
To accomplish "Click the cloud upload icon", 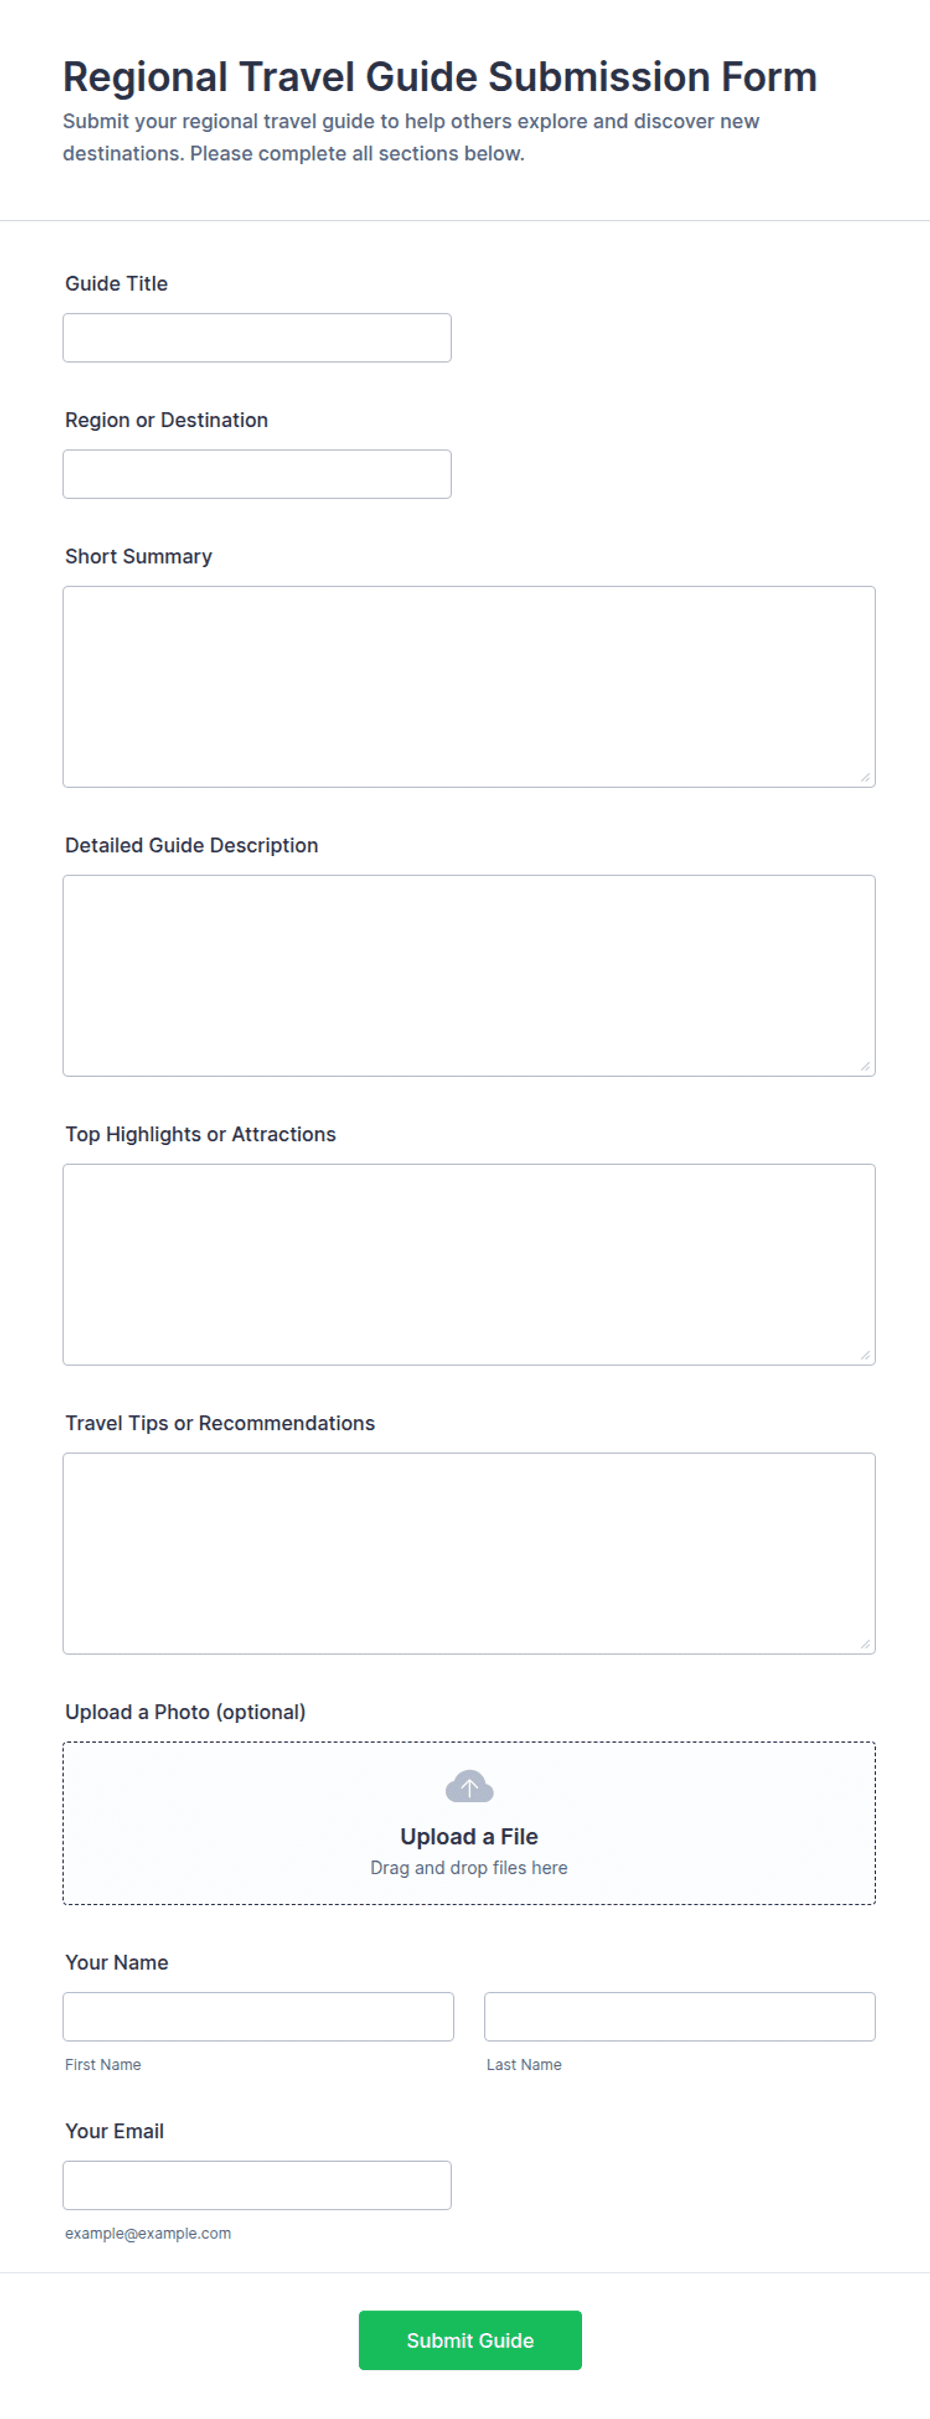I will coord(469,1786).
